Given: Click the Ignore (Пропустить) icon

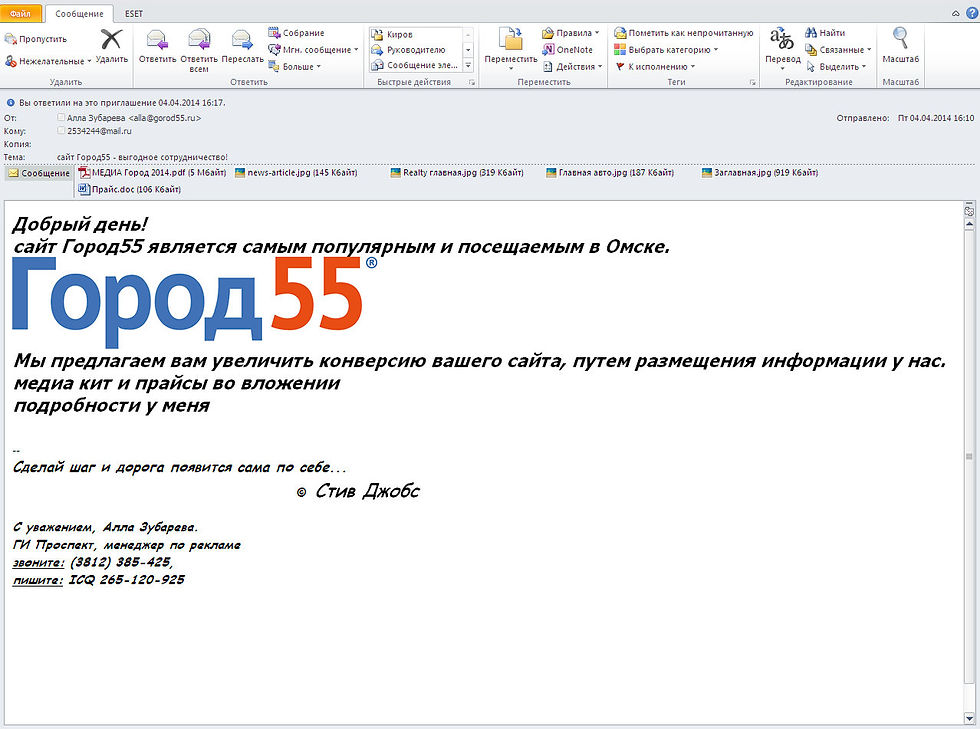Looking at the screenshot, I should coord(10,39).
